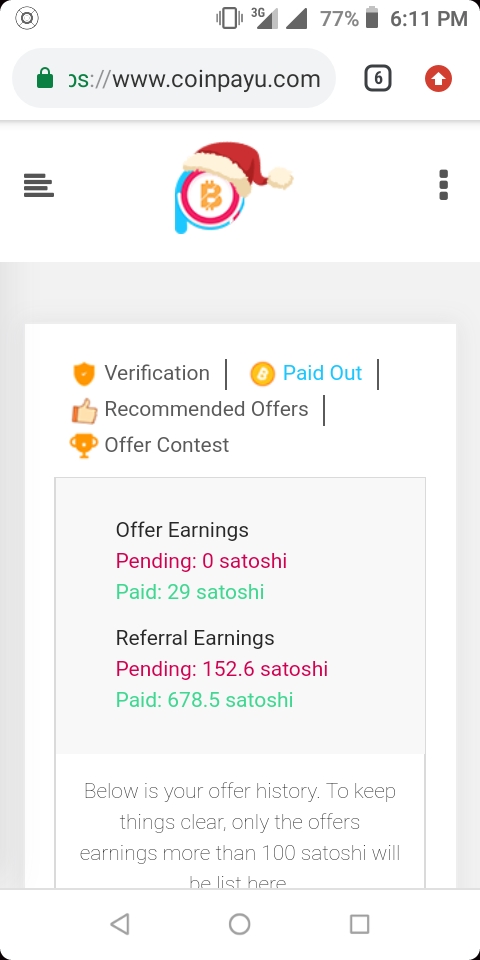Viewport: 480px width, 960px height.
Task: Open the three-dot options menu
Action: click(444, 185)
